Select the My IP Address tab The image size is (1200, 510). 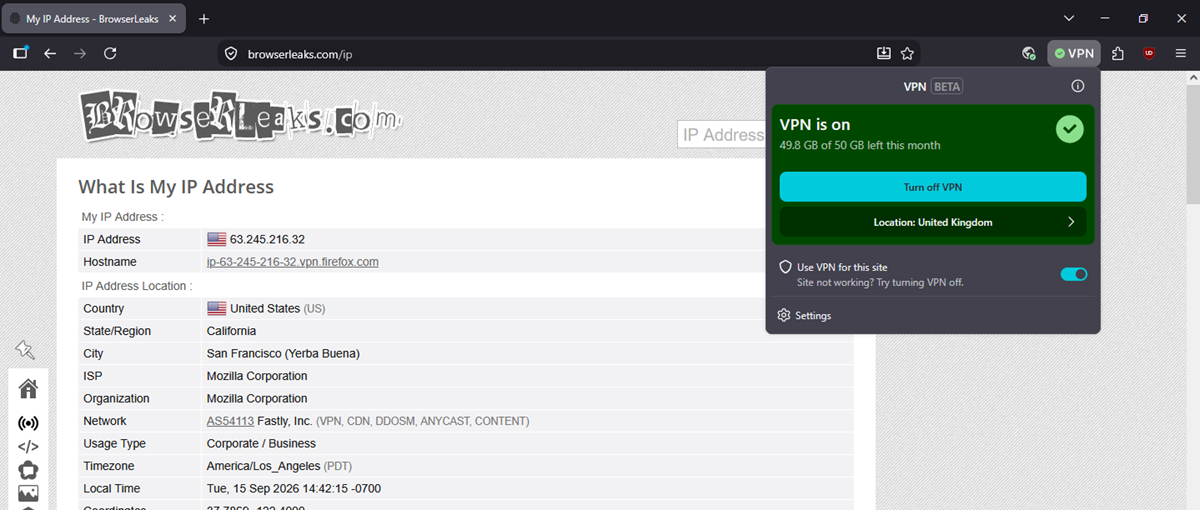pos(90,19)
